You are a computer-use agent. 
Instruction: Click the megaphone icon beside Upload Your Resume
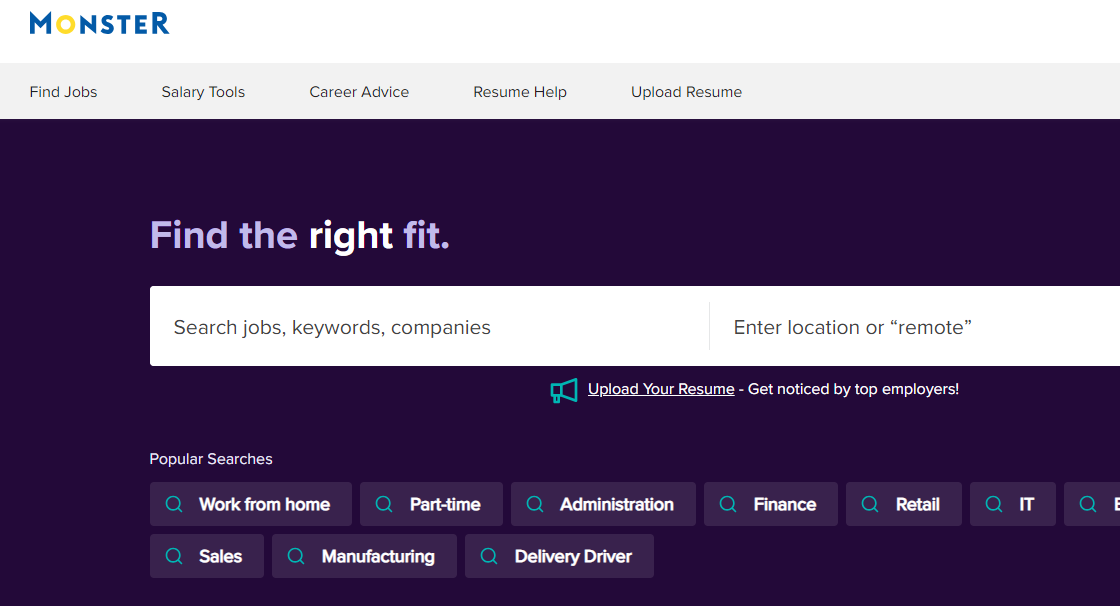pyautogui.click(x=564, y=390)
